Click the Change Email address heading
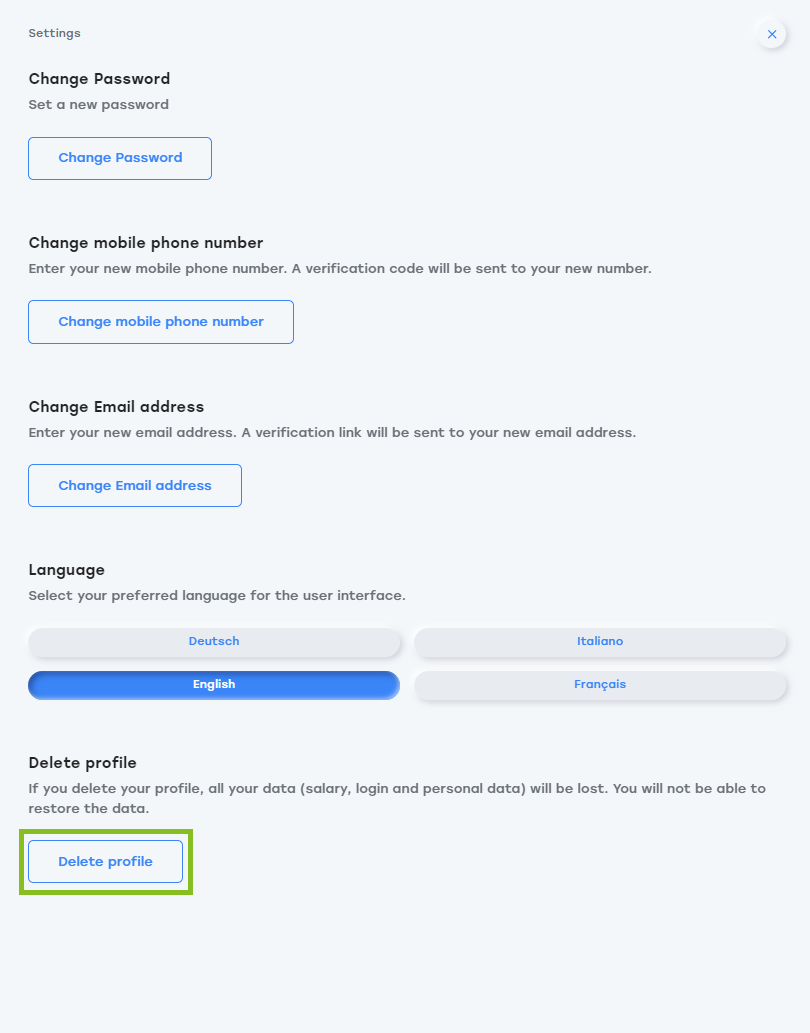The height and width of the screenshot is (1033, 810). (x=116, y=407)
